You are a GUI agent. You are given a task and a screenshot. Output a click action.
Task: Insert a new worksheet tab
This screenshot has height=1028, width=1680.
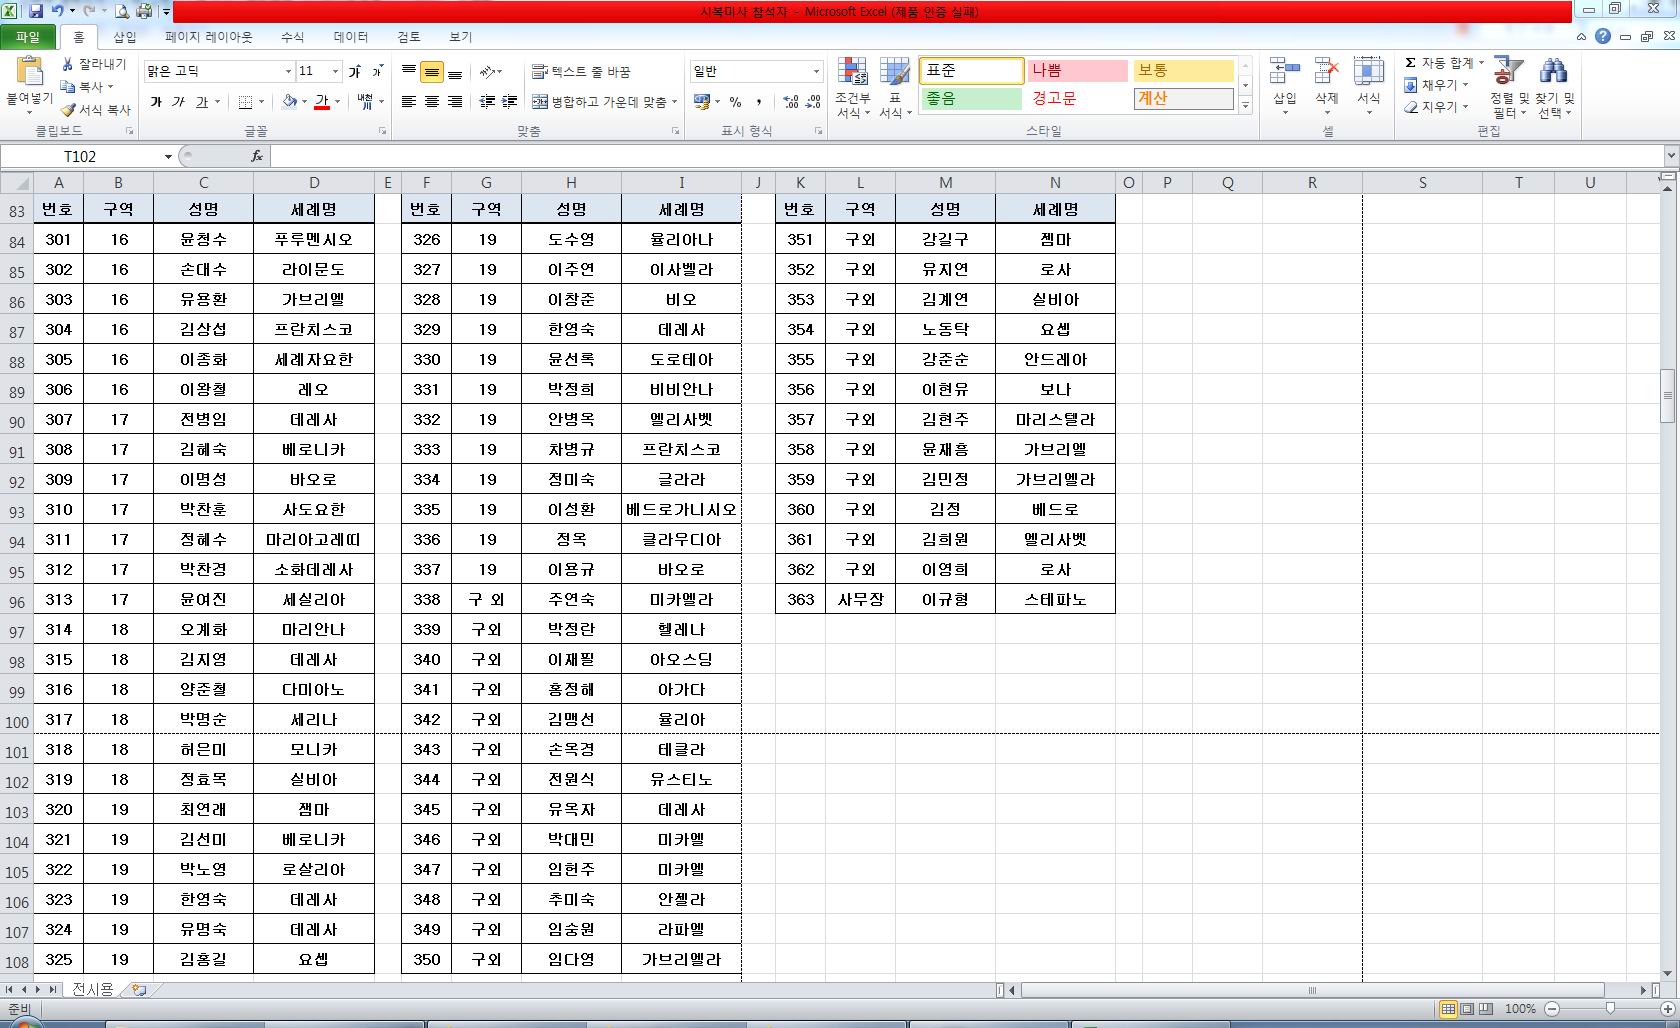tap(139, 990)
